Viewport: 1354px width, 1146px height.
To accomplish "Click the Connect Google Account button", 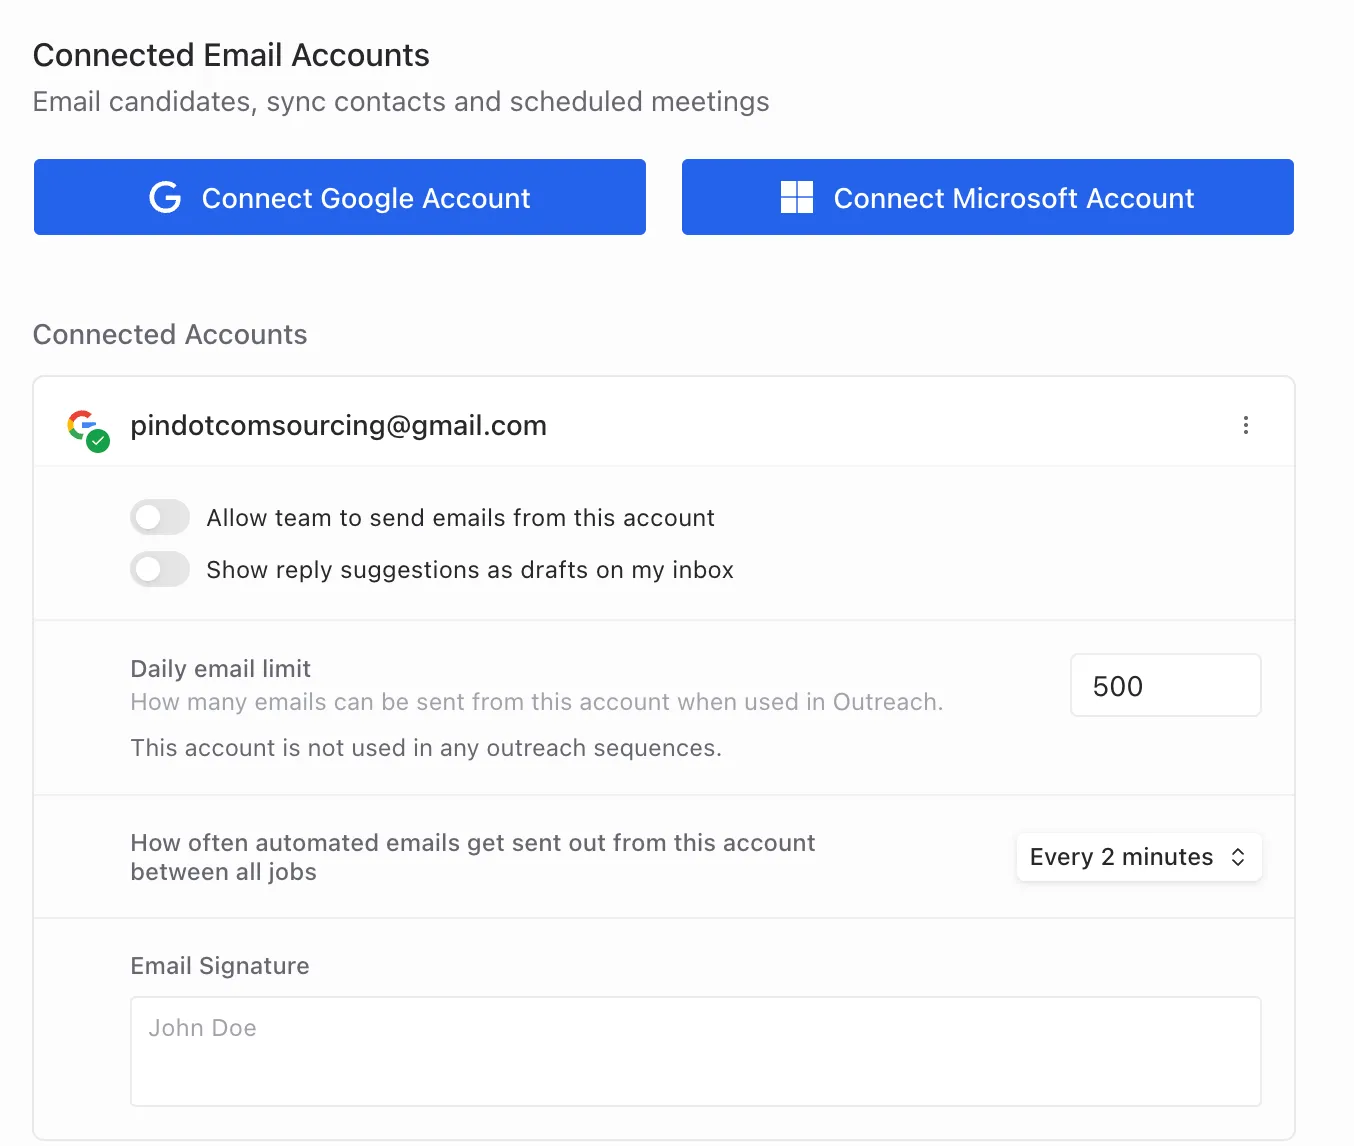I will [x=340, y=197].
